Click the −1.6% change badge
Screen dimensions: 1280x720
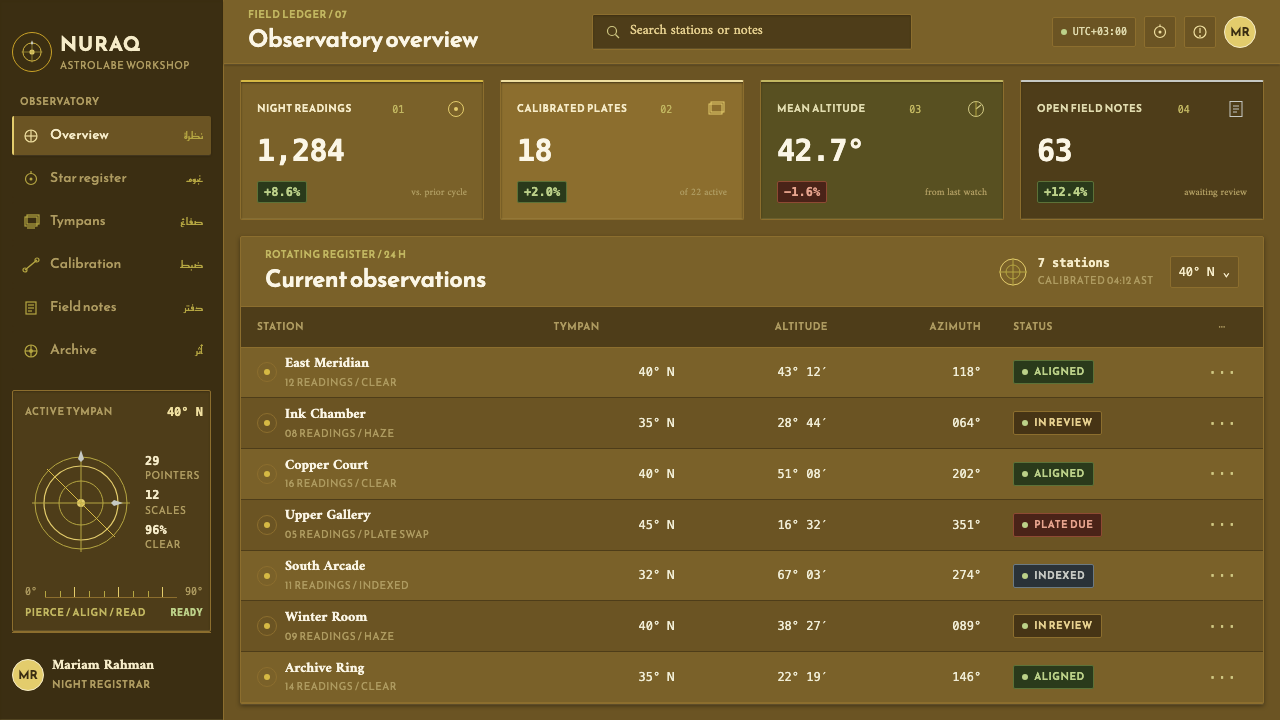pyautogui.click(x=802, y=192)
